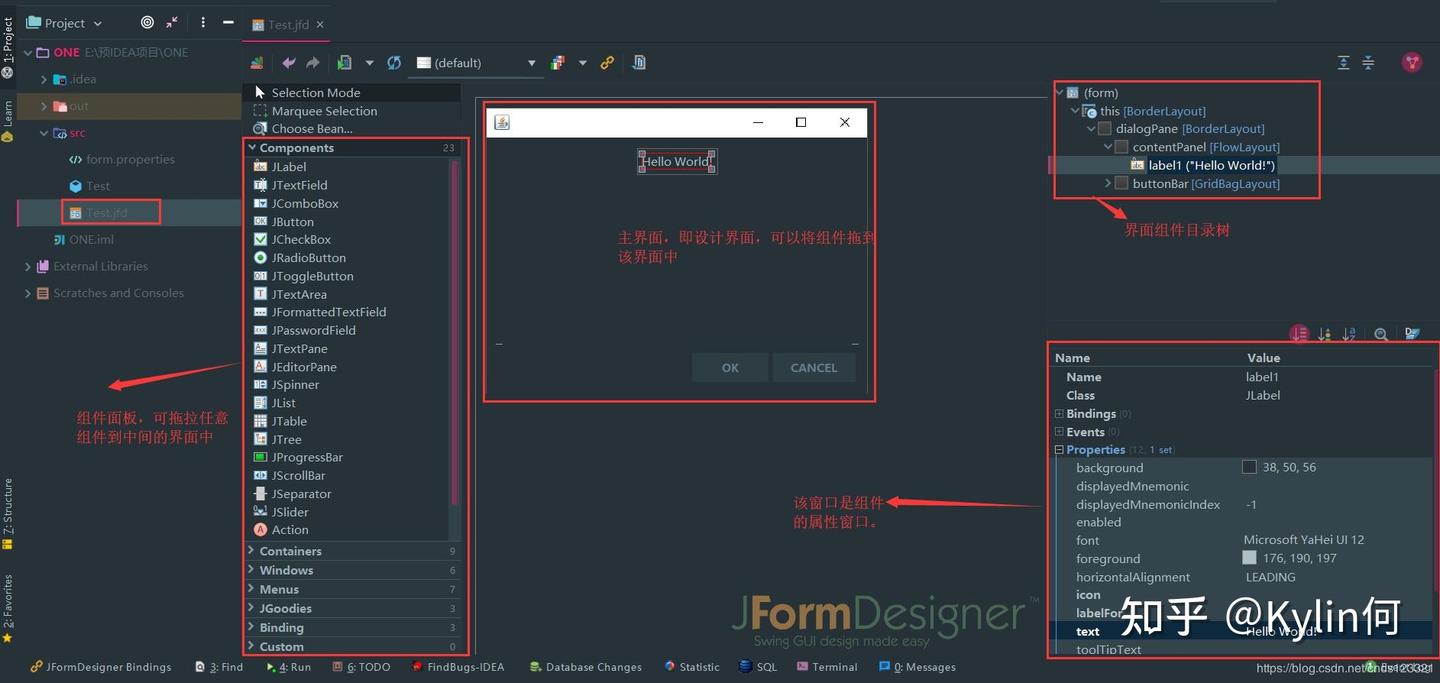1440x683 pixels.
Task: Check the contentPanel checkbox in tree
Action: (x=1120, y=146)
